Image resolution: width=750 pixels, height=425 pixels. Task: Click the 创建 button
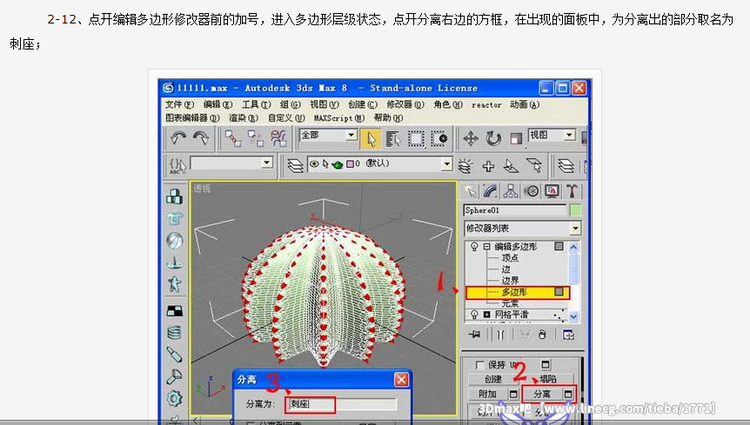click(x=493, y=379)
